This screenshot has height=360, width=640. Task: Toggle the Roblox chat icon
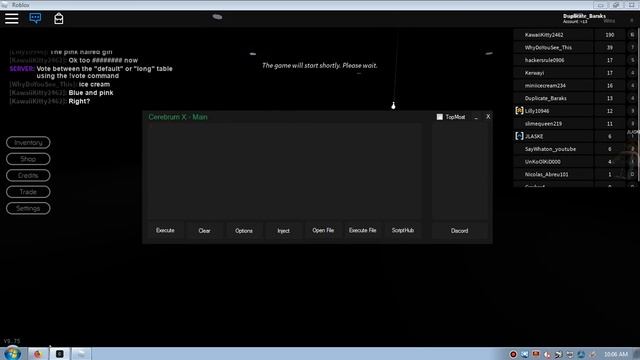[35, 18]
